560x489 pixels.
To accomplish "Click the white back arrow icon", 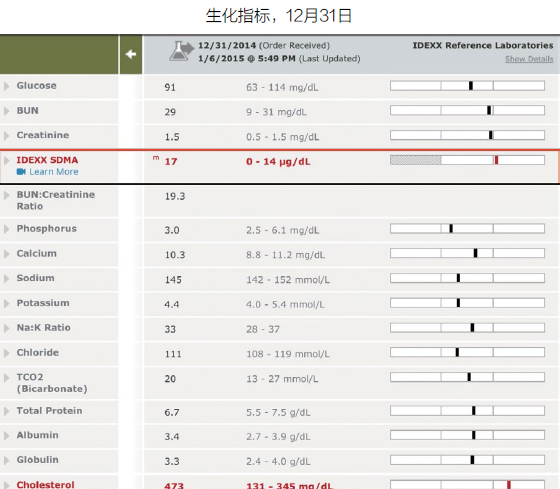I will click(131, 54).
